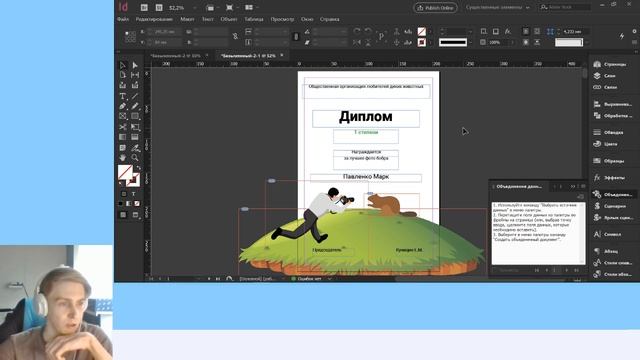Open preflight status dropdown near Ошибок нет
This screenshot has width=640, height=360.
[x=329, y=279]
